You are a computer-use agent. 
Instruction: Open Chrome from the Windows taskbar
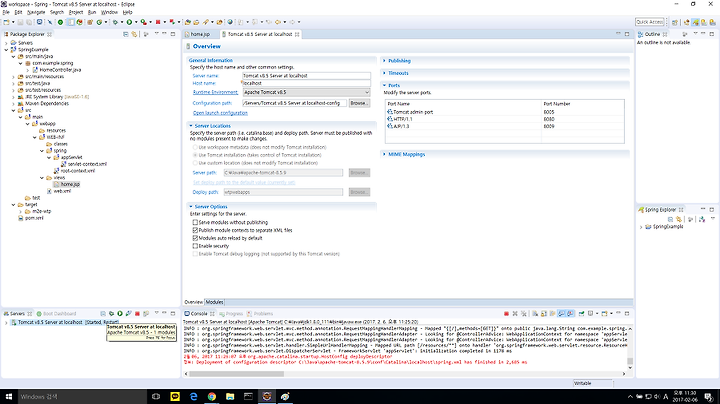point(212,396)
